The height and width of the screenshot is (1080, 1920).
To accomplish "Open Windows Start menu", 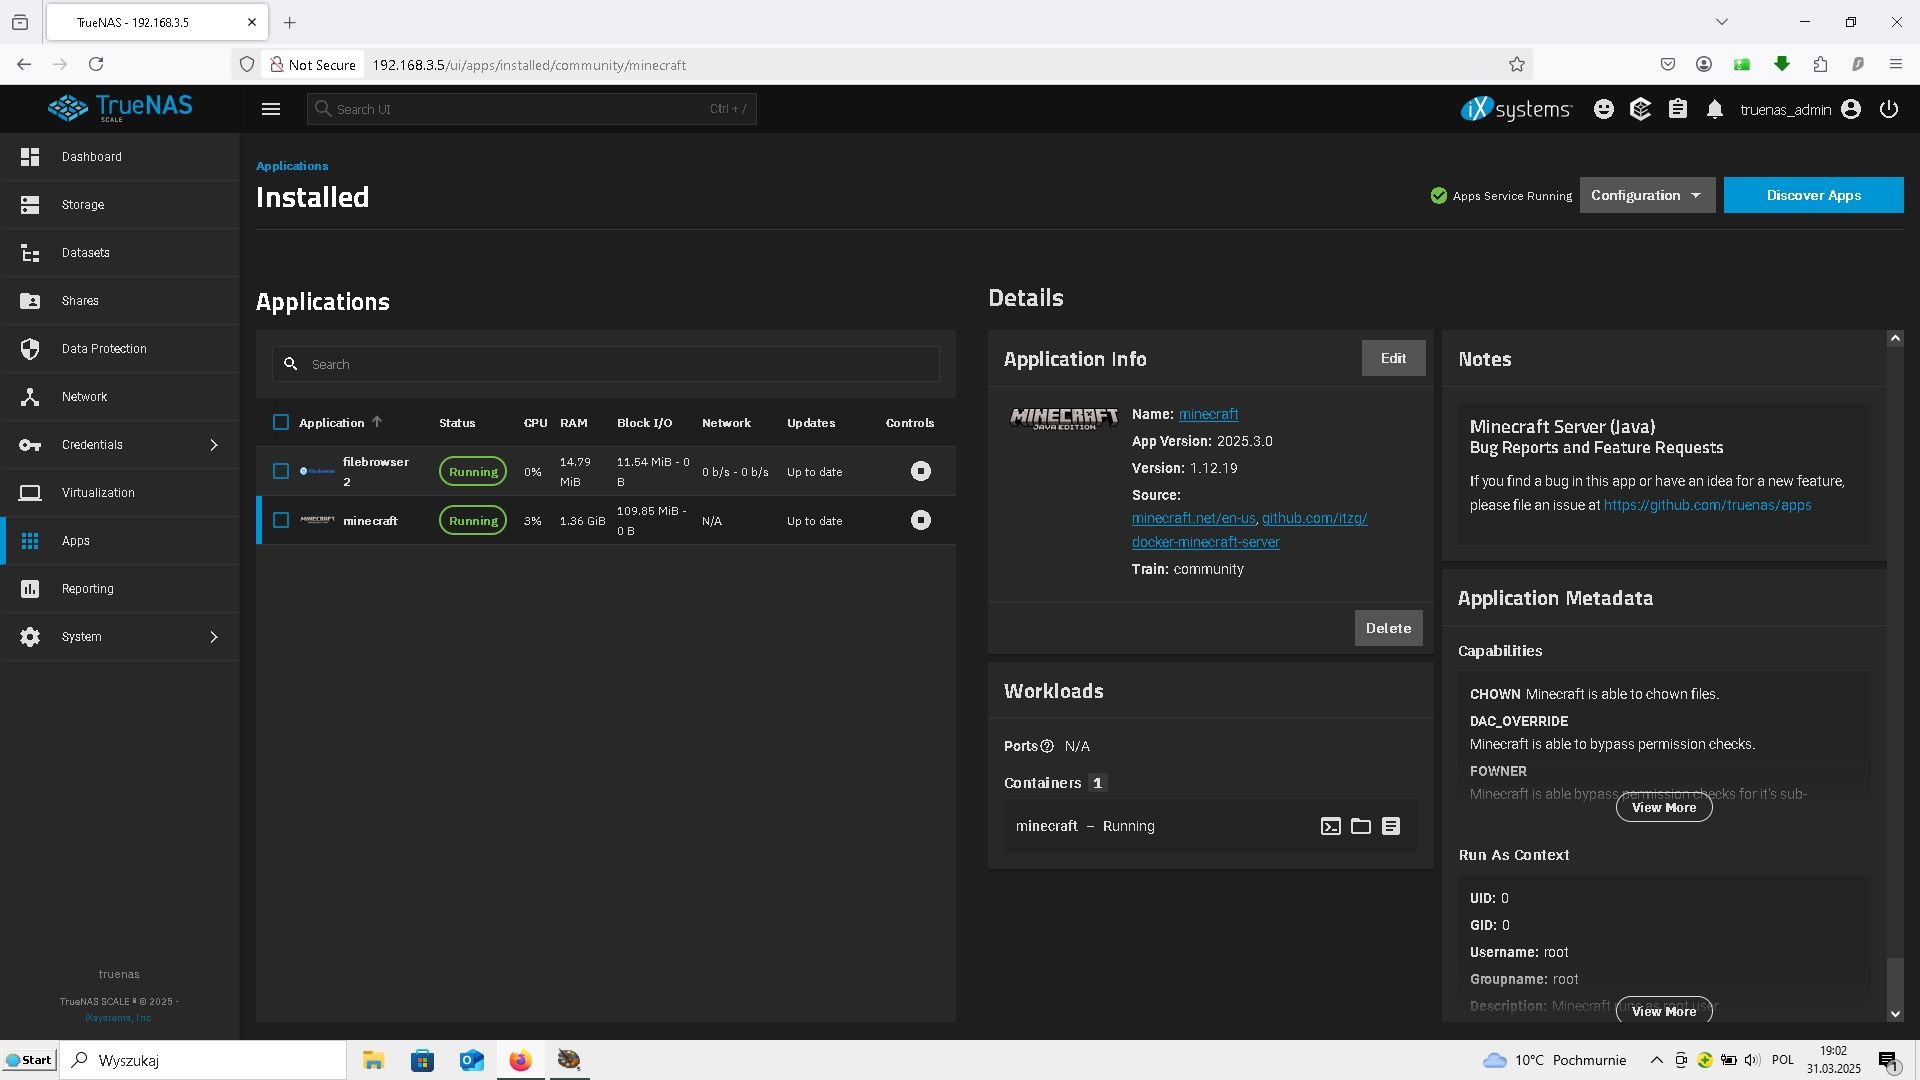I will (29, 1060).
